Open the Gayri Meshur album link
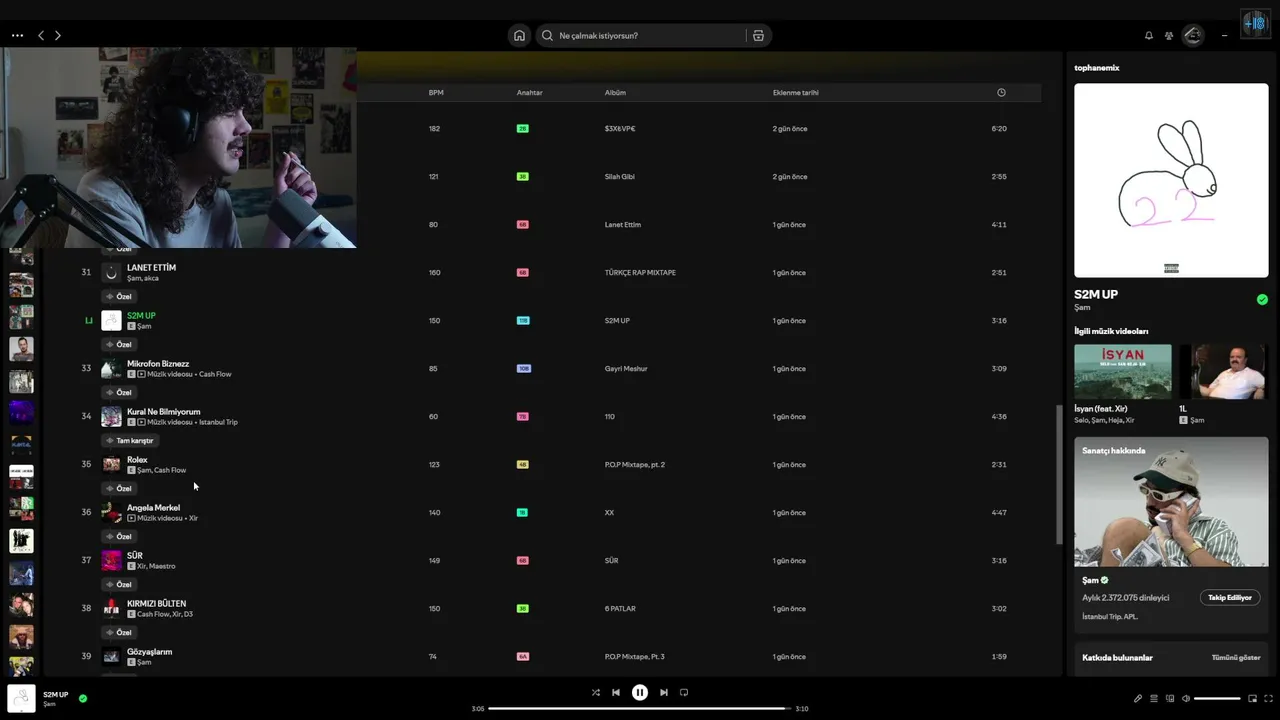 click(626, 368)
